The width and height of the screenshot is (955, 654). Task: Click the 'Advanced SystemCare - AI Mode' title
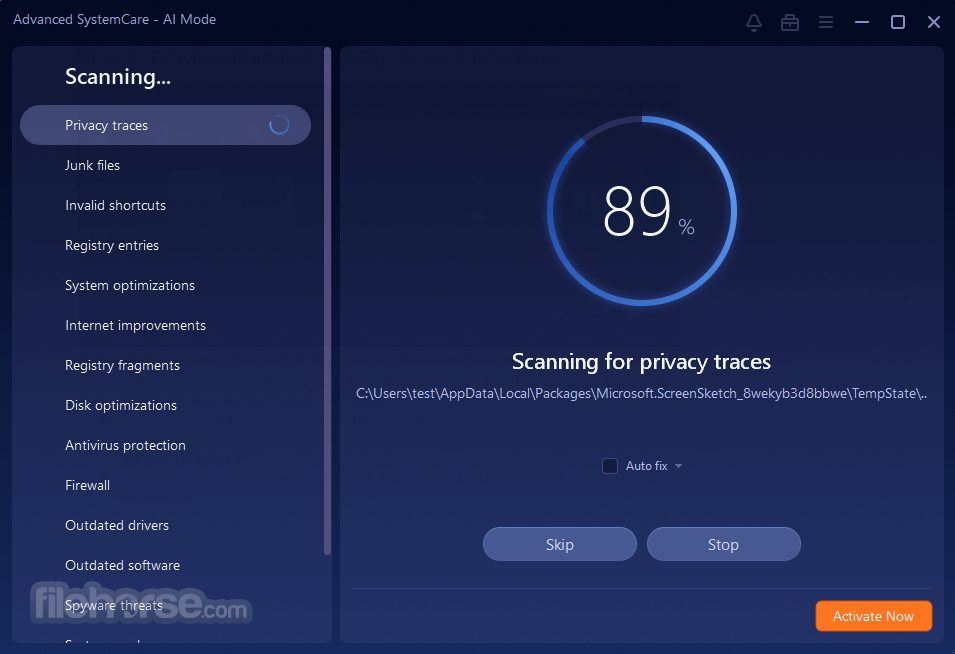click(115, 19)
